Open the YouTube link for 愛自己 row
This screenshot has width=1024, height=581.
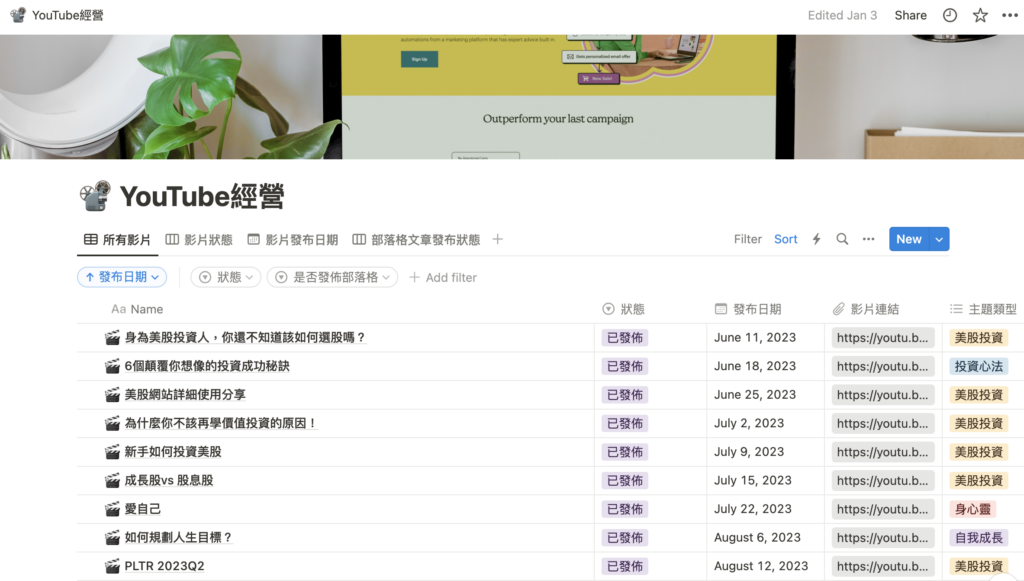click(883, 509)
